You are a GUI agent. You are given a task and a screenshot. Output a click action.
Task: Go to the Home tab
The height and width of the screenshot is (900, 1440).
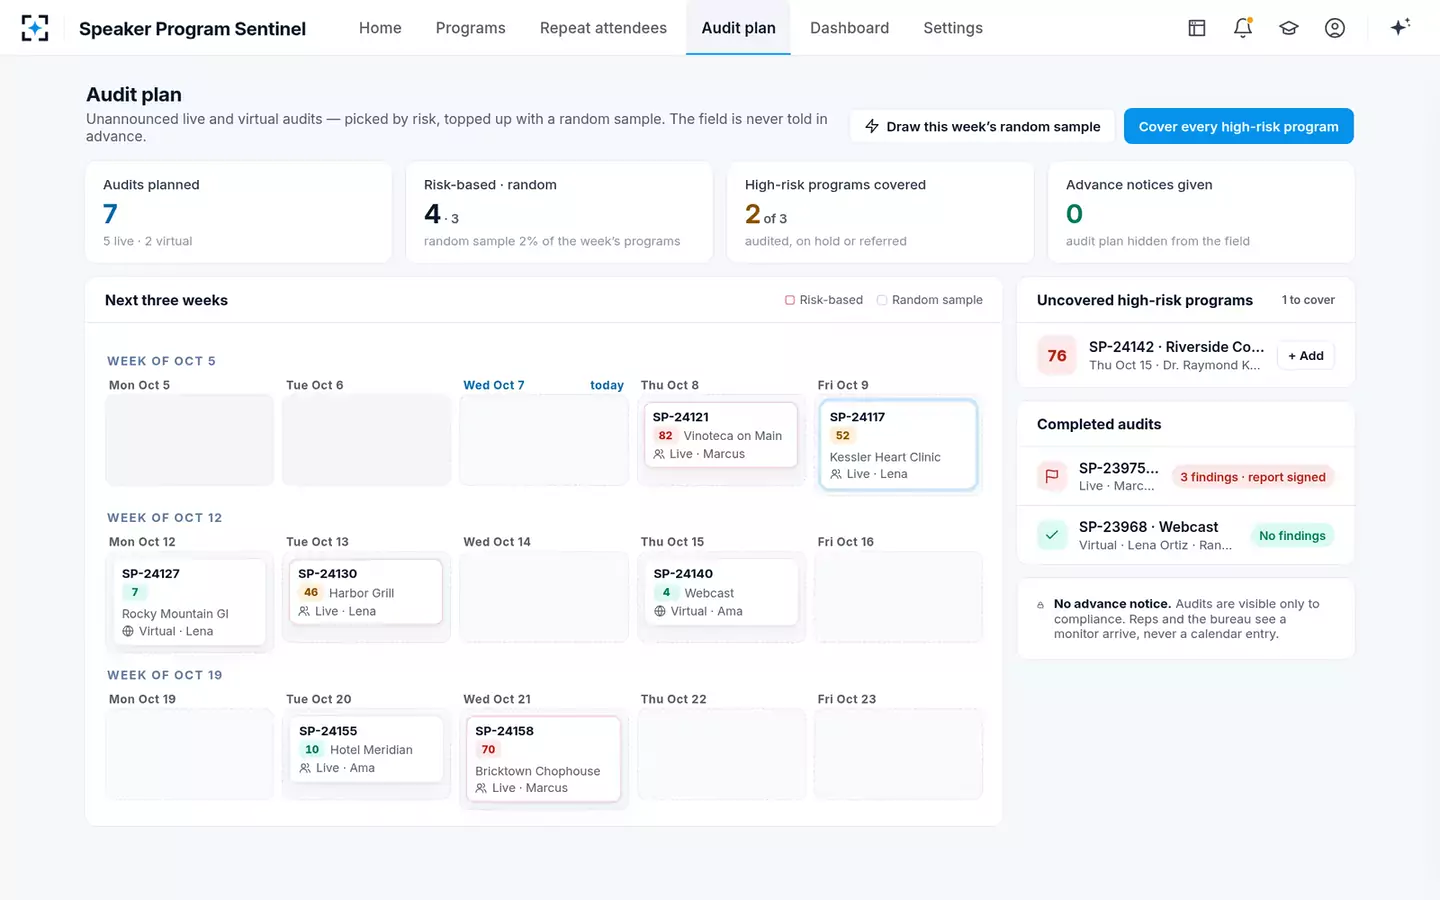coord(380,28)
